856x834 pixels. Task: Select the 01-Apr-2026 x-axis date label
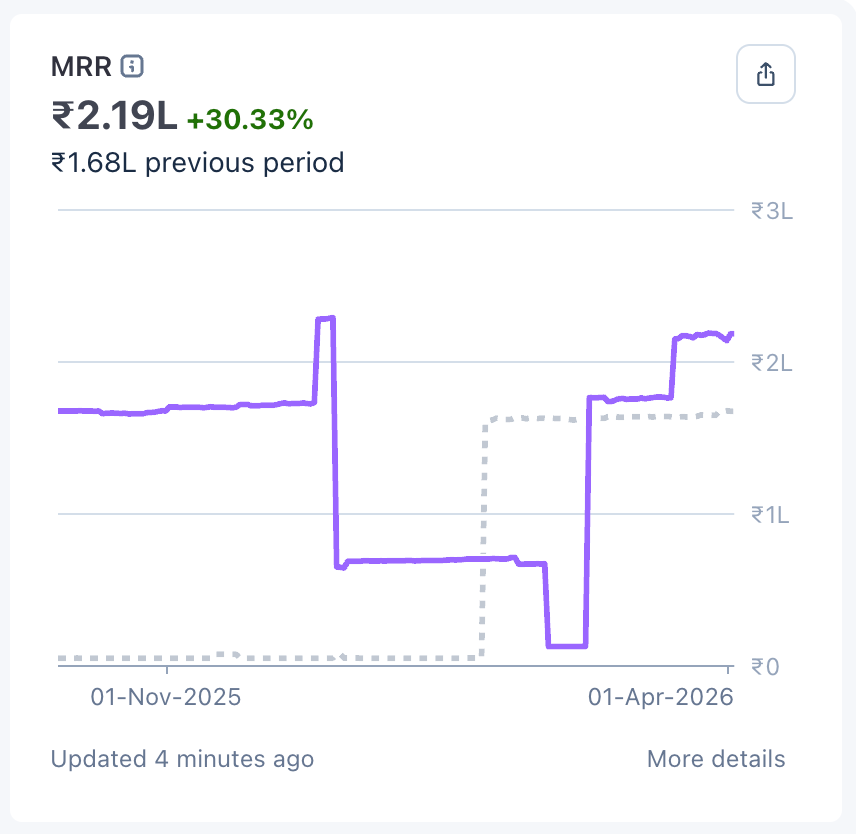click(659, 697)
